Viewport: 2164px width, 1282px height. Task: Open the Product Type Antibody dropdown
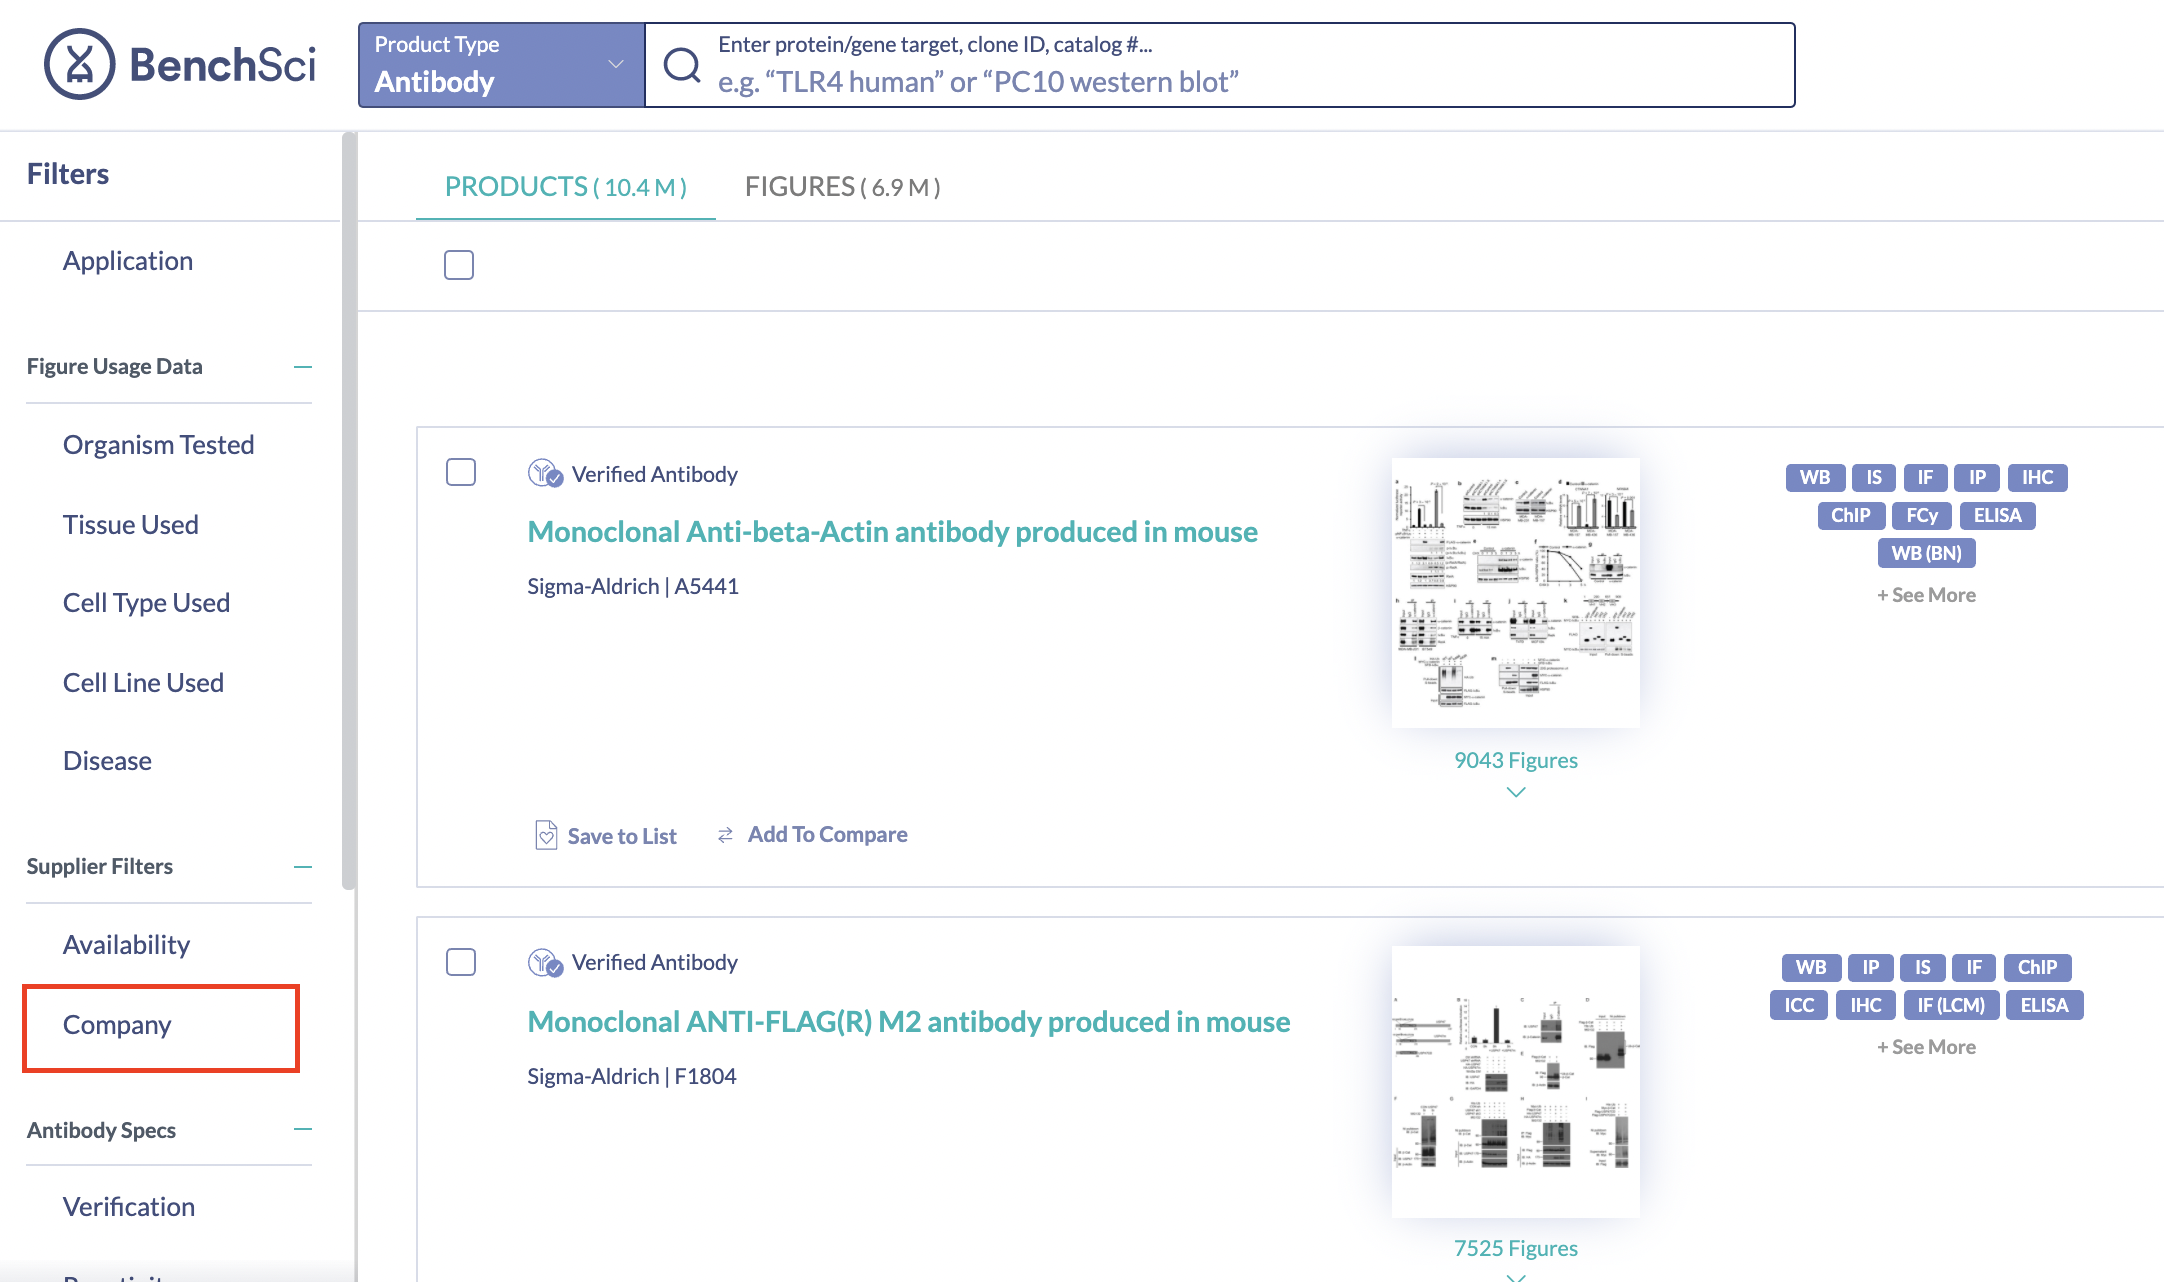coord(501,65)
